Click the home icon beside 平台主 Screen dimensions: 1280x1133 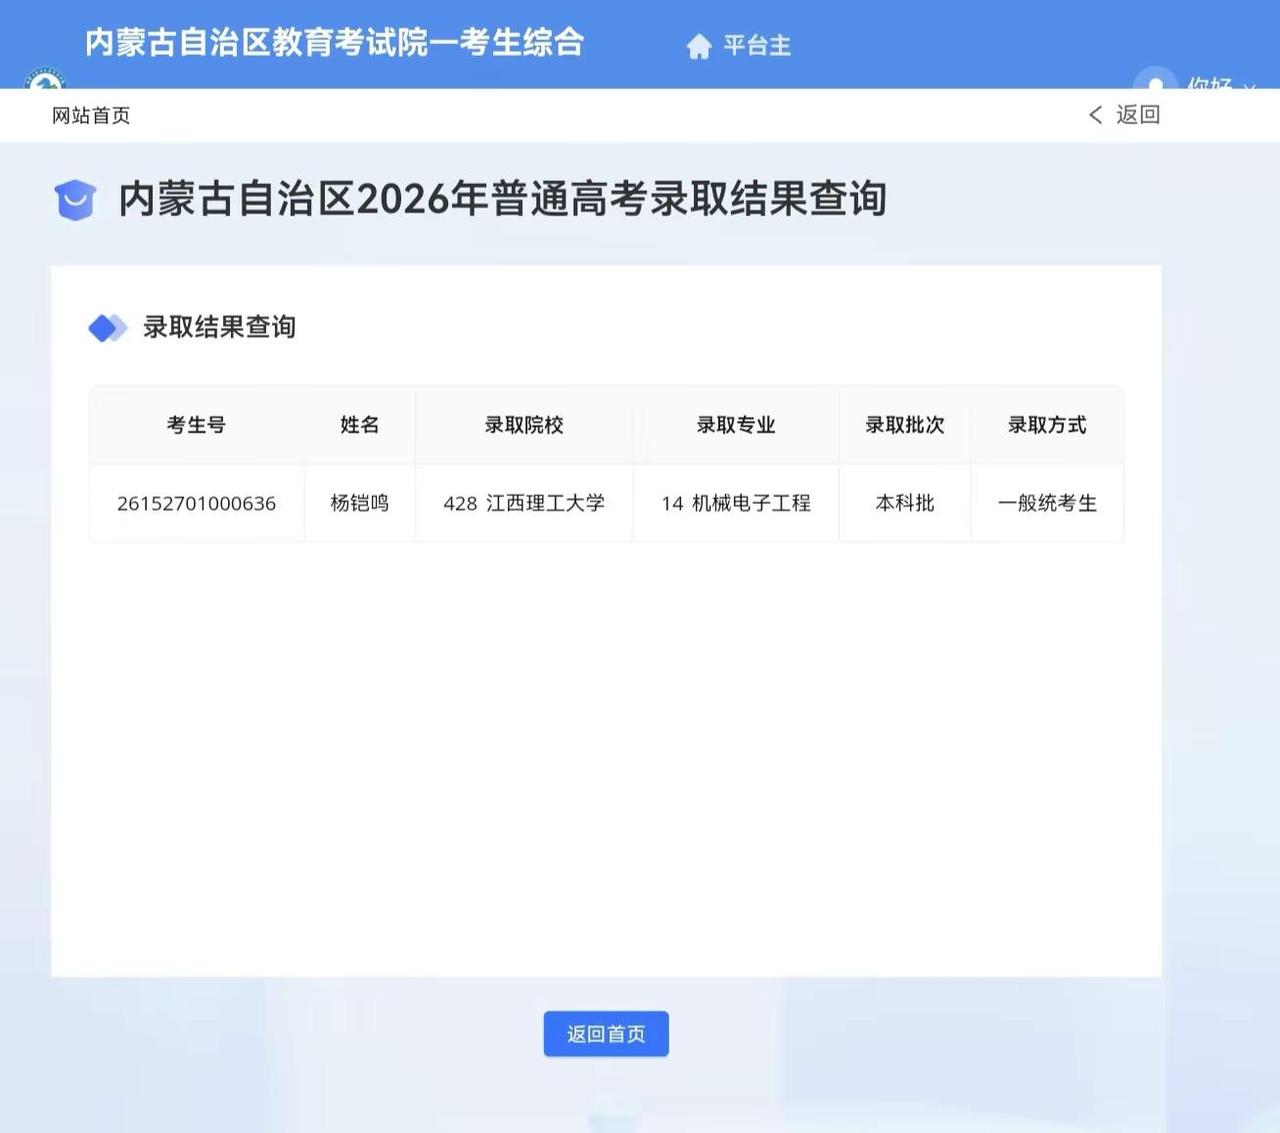699,46
